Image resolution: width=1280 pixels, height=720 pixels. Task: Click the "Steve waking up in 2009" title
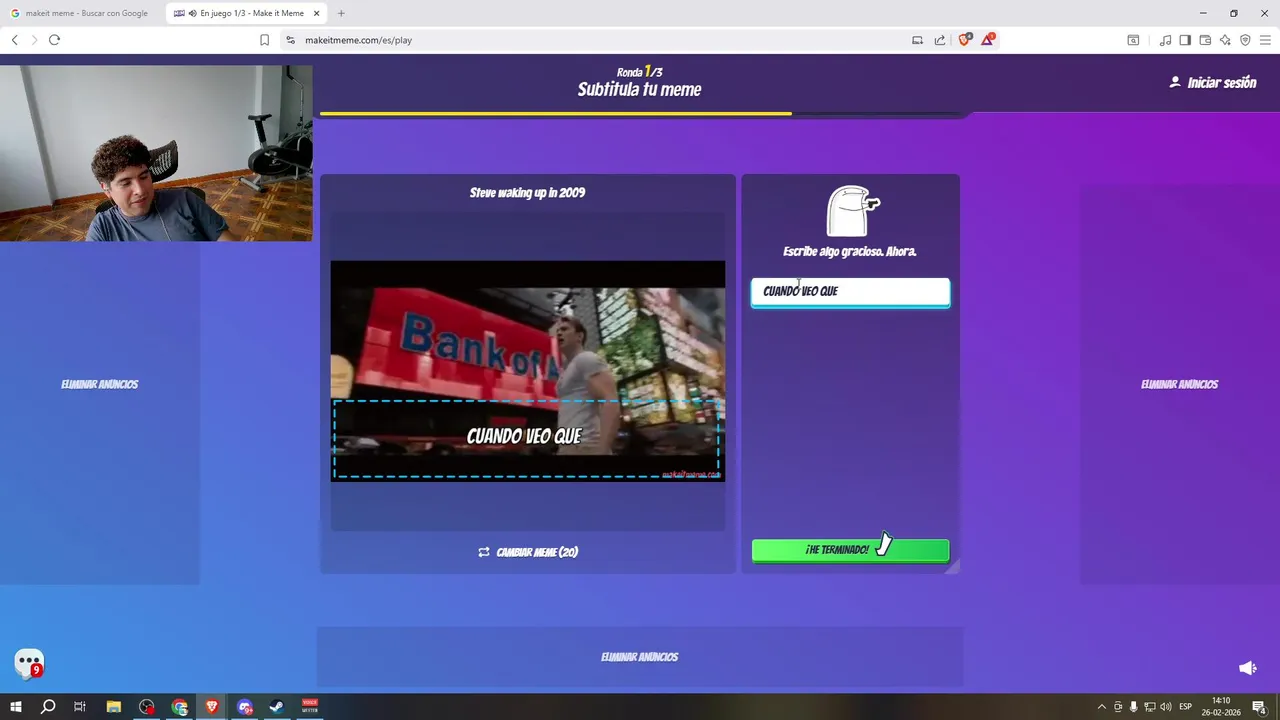click(x=527, y=193)
